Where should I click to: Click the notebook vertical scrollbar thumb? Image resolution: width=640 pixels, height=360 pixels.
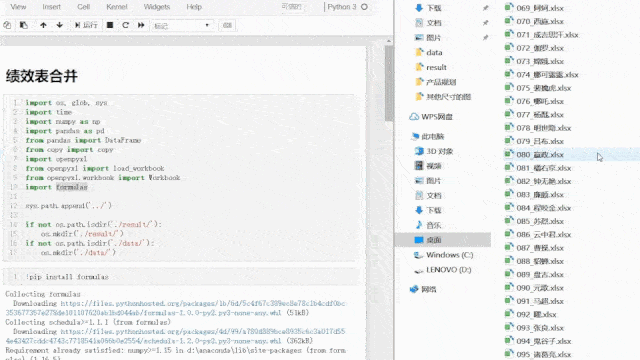(389, 83)
